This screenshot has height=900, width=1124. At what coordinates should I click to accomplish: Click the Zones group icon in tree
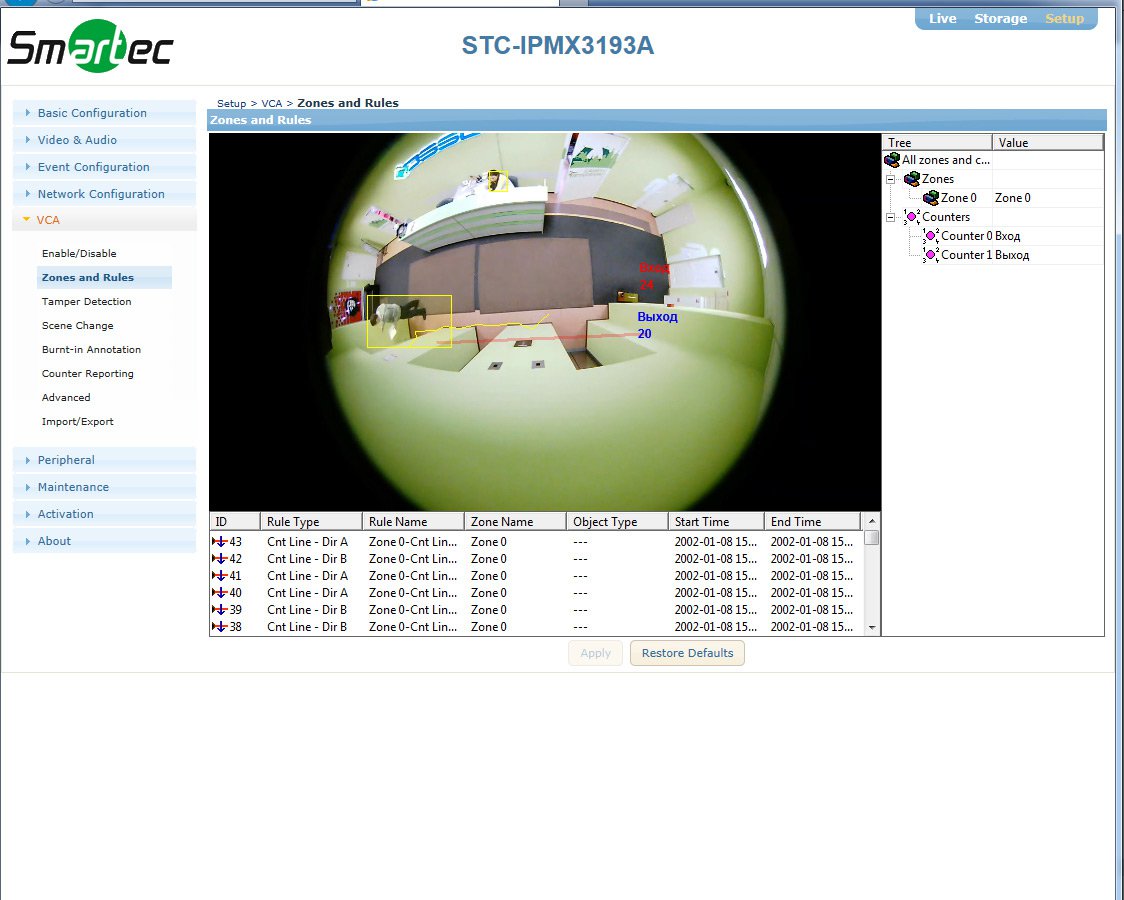(911, 179)
